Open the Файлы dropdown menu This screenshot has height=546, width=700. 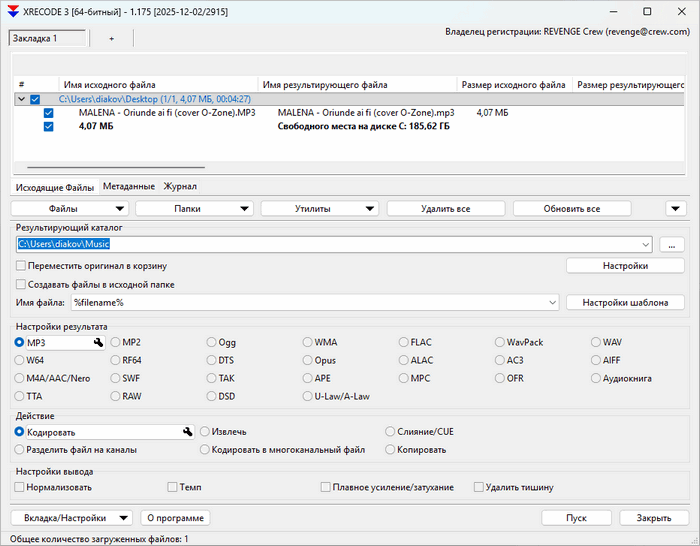70,208
